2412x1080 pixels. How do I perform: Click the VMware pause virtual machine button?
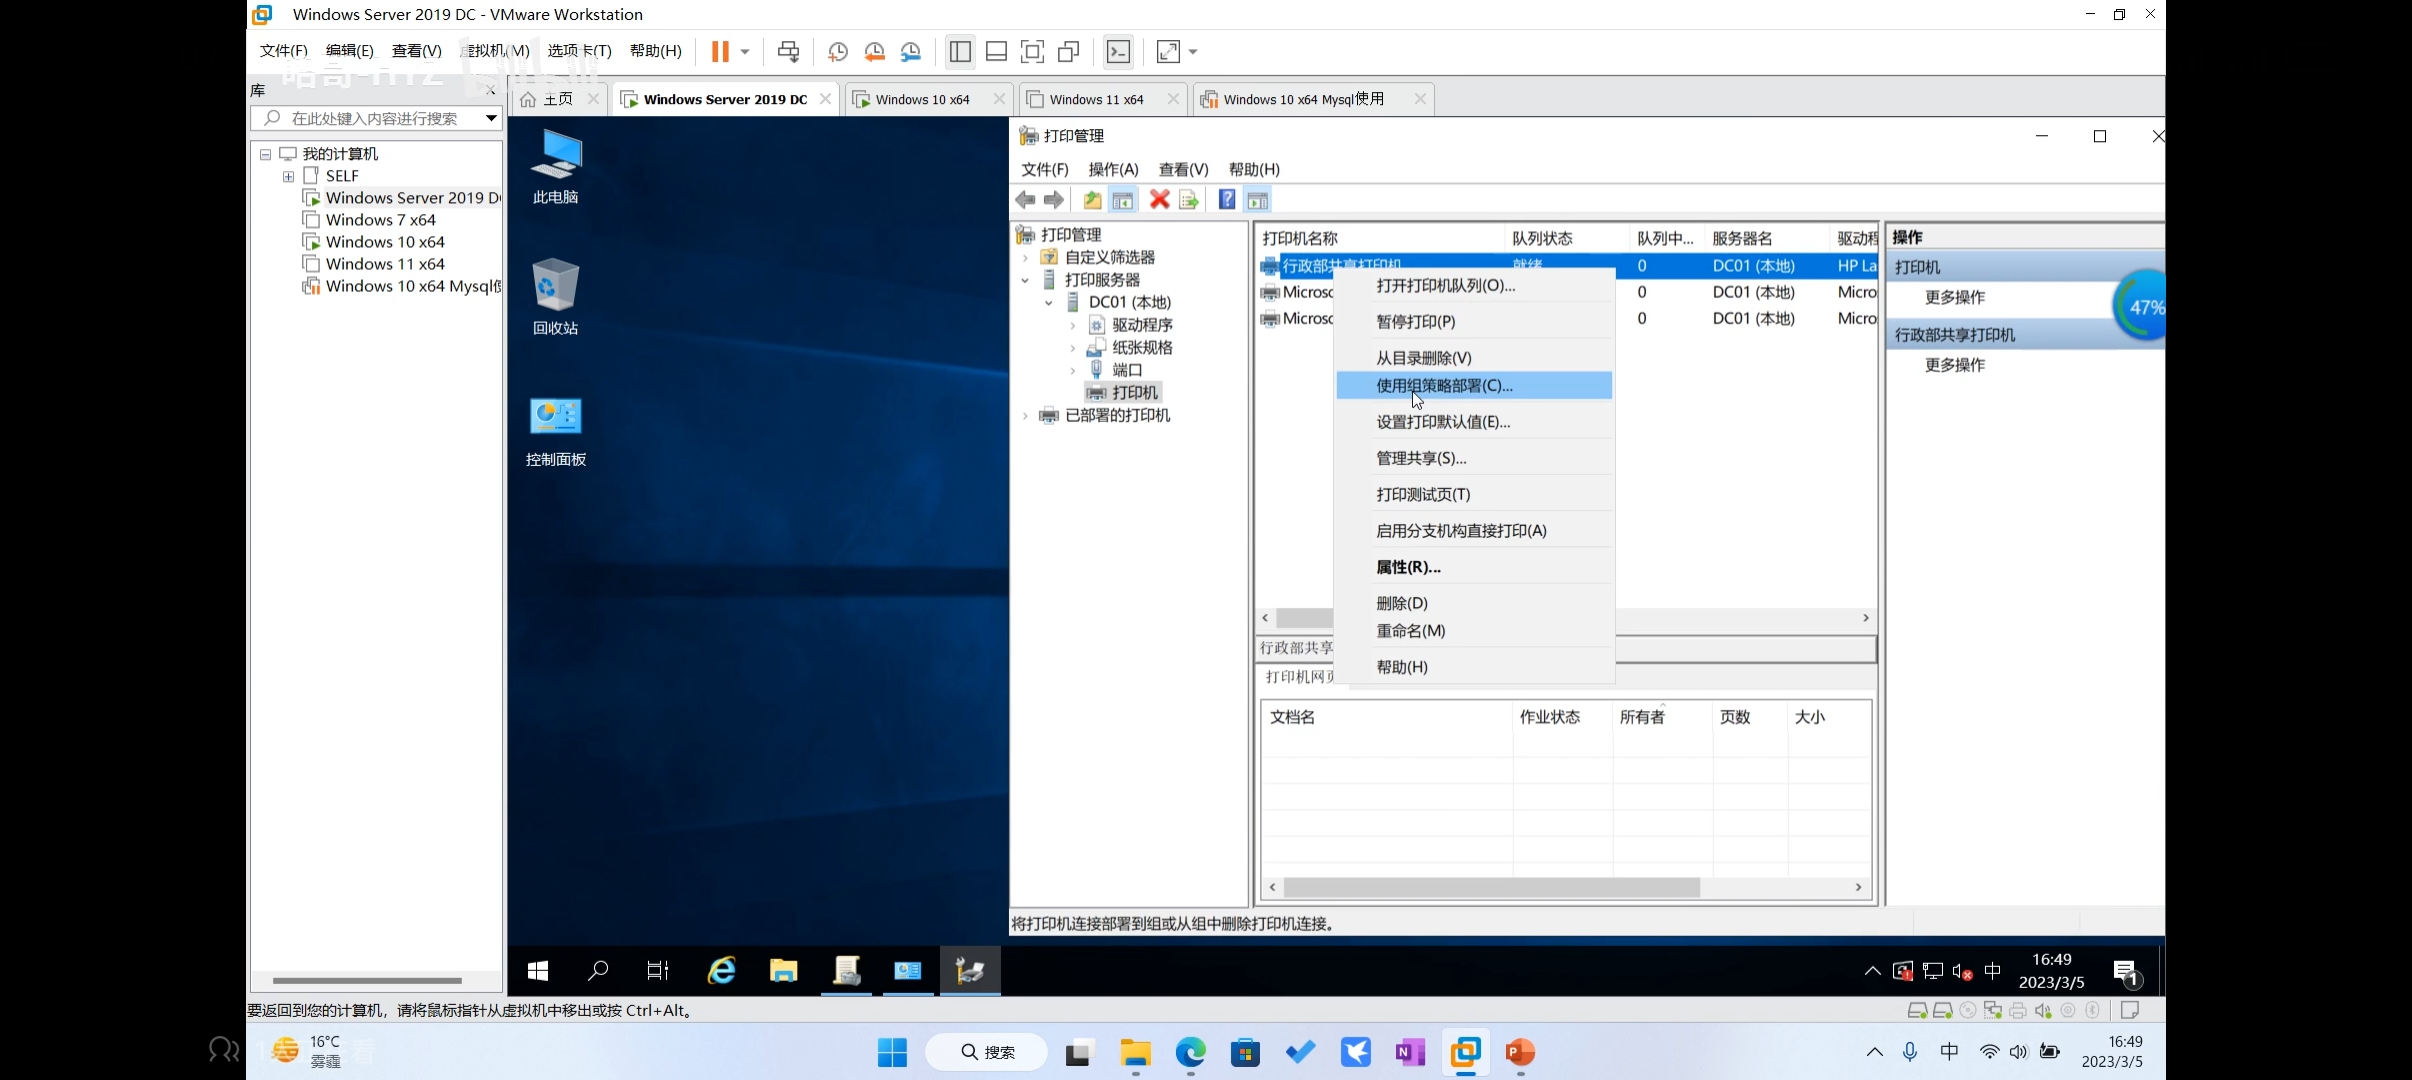719,52
